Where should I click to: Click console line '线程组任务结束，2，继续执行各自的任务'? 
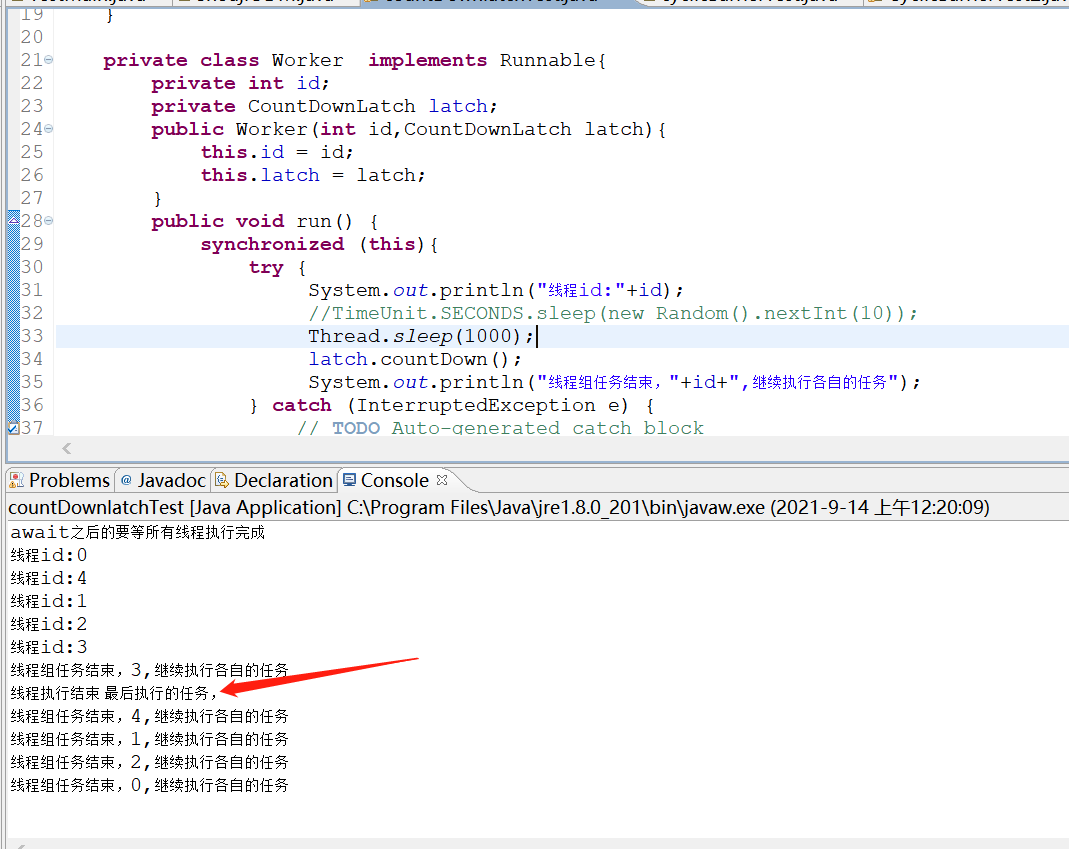point(149,762)
